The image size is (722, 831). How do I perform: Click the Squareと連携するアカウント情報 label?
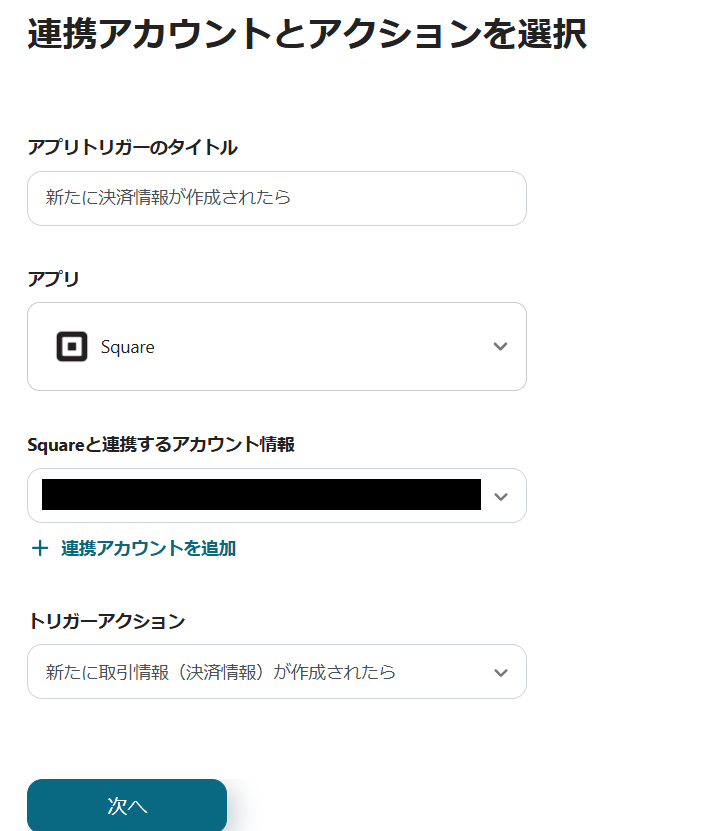[x=161, y=445]
